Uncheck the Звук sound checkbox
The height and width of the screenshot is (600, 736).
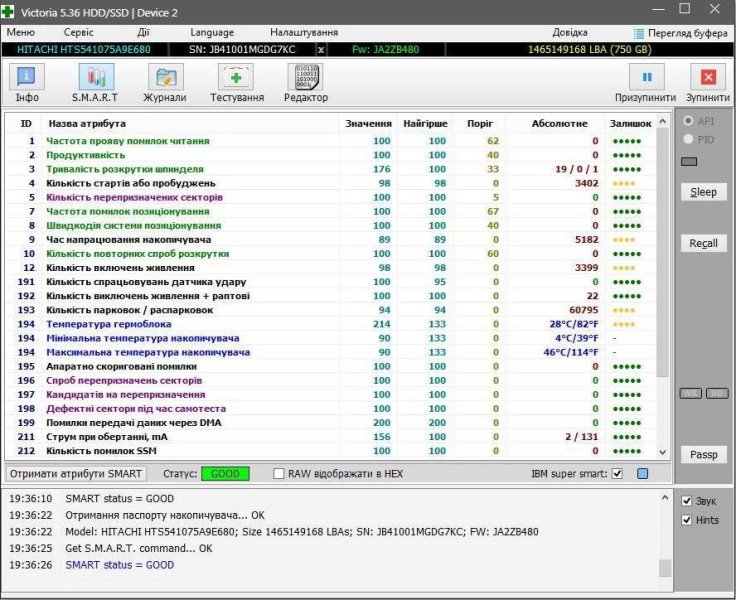click(x=687, y=501)
